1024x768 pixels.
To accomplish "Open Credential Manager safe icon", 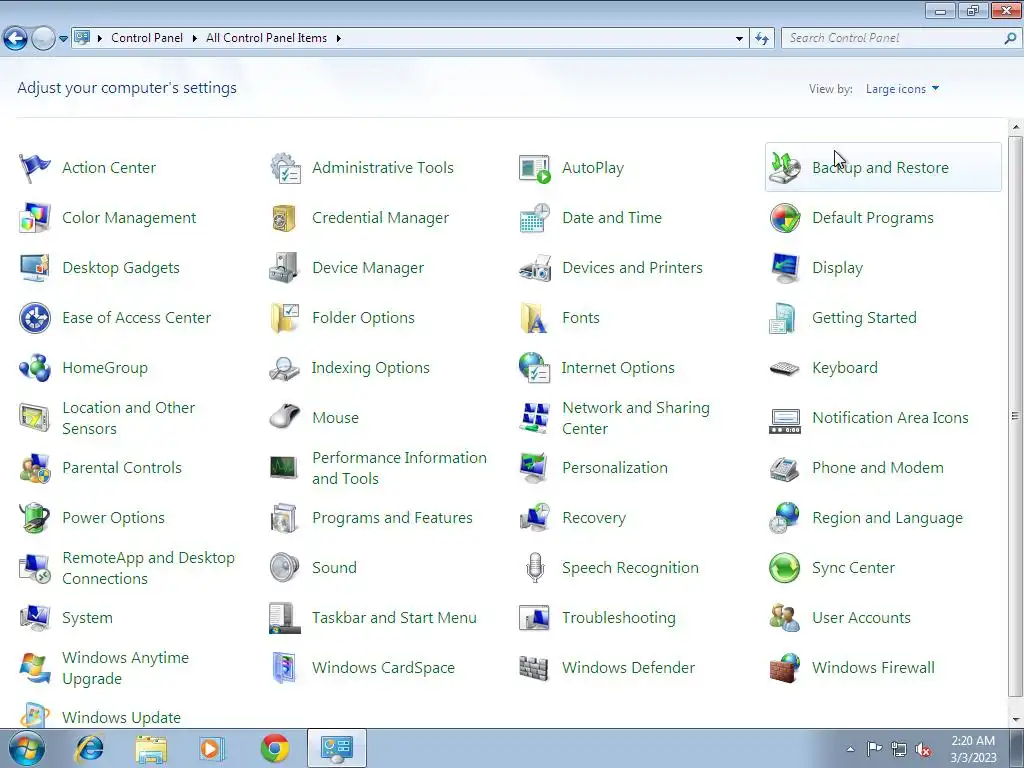I will coord(285,217).
